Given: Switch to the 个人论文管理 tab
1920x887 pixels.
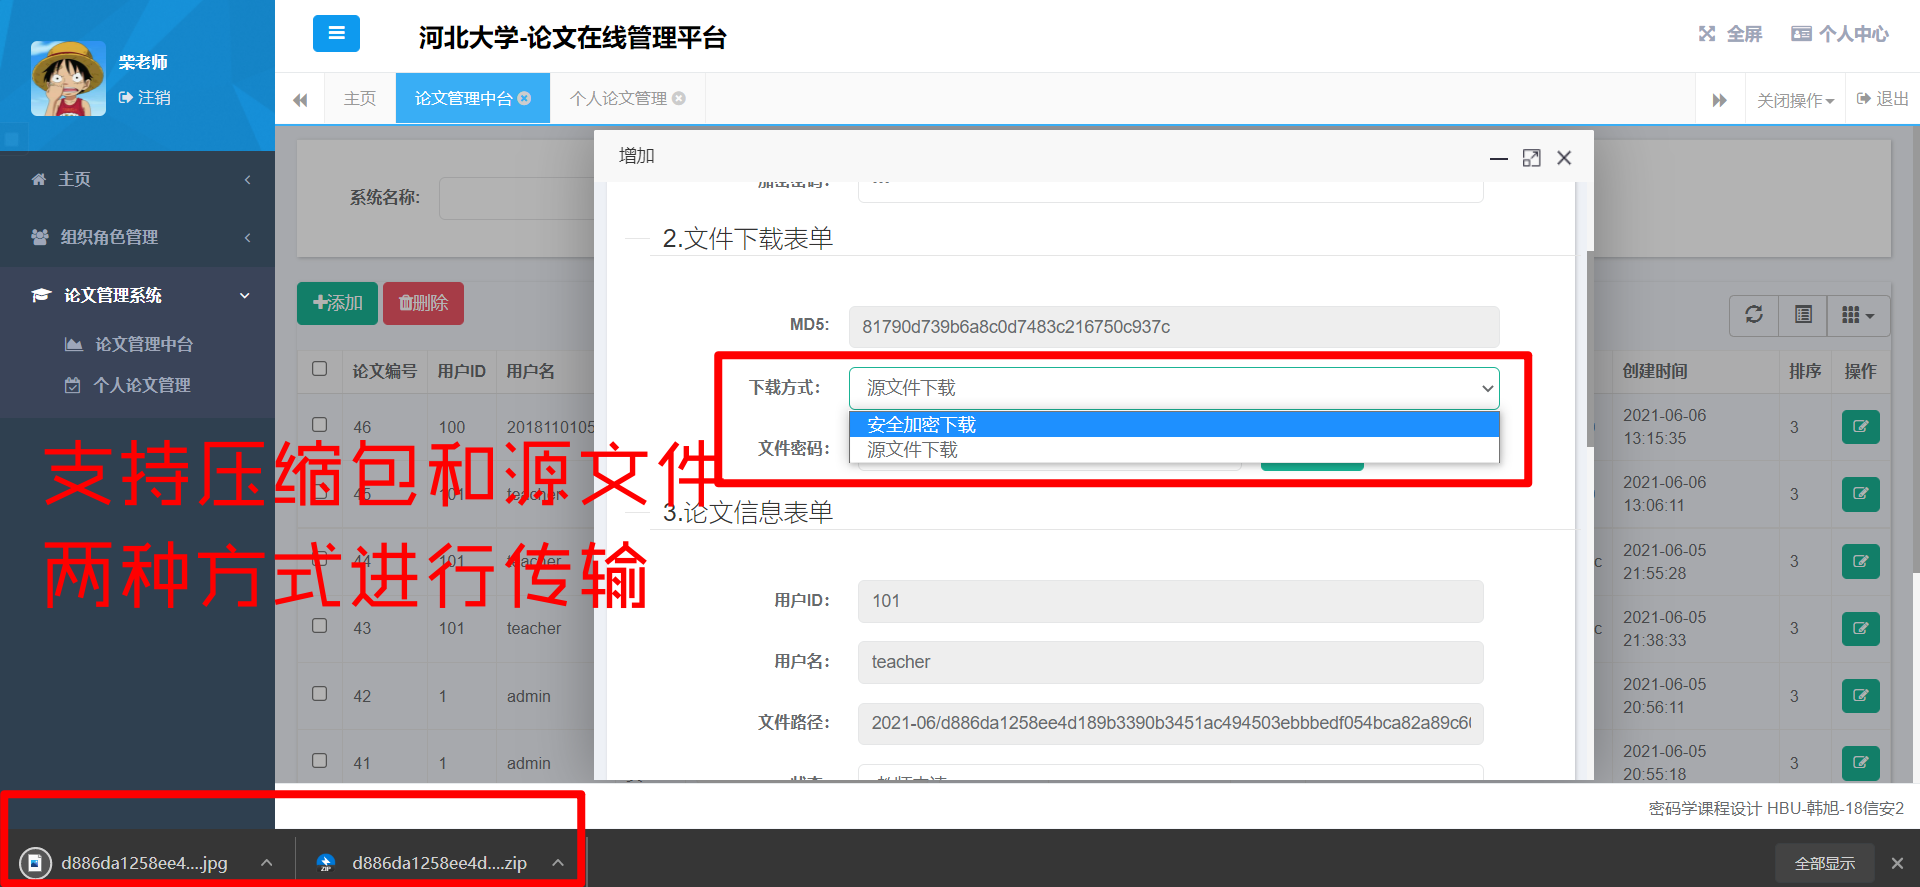Looking at the screenshot, I should pyautogui.click(x=618, y=98).
